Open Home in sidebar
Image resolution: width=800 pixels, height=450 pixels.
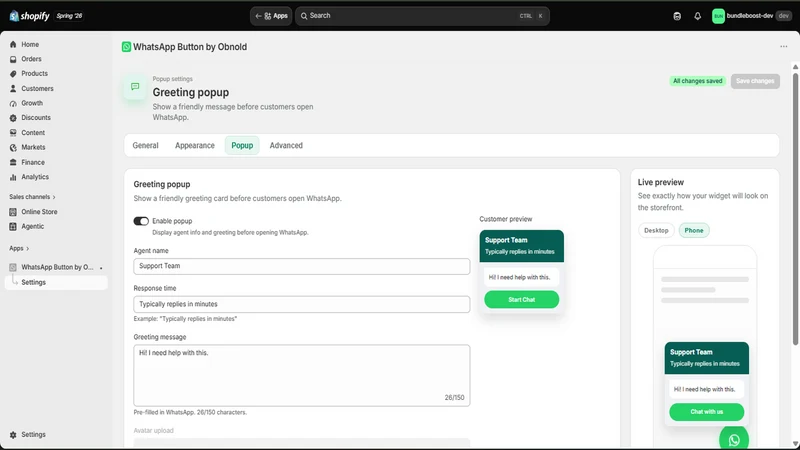(x=30, y=44)
